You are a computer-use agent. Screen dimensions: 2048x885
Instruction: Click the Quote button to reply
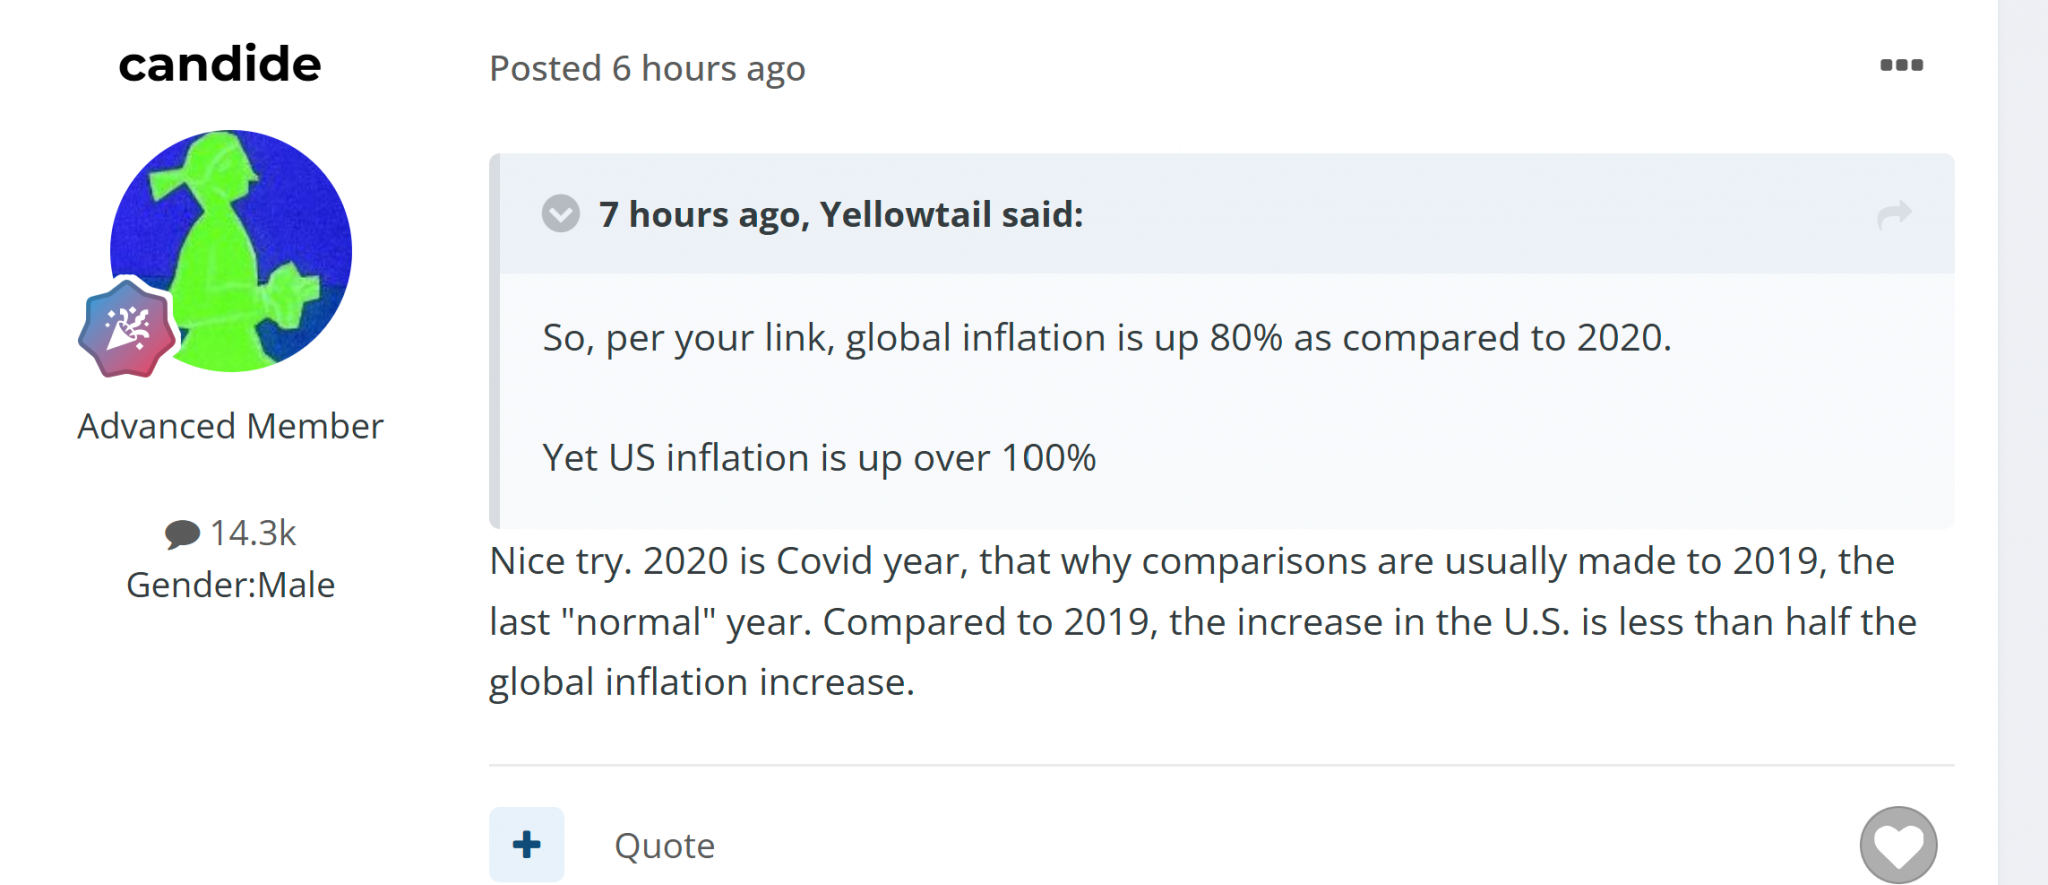[x=665, y=844]
